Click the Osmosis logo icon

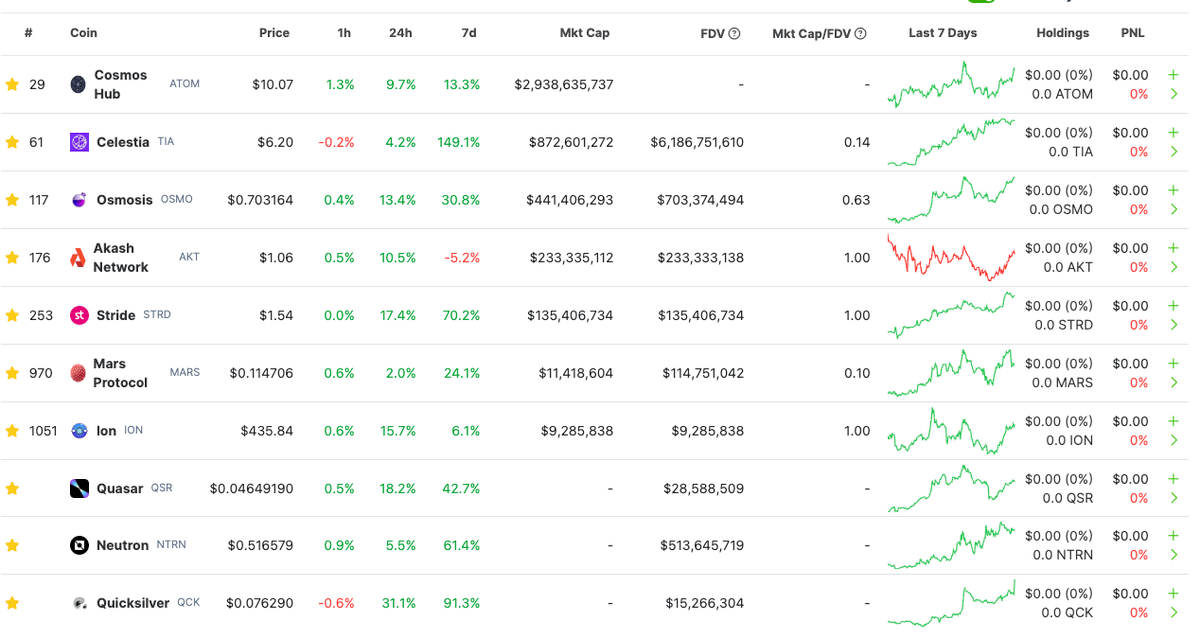click(x=79, y=200)
